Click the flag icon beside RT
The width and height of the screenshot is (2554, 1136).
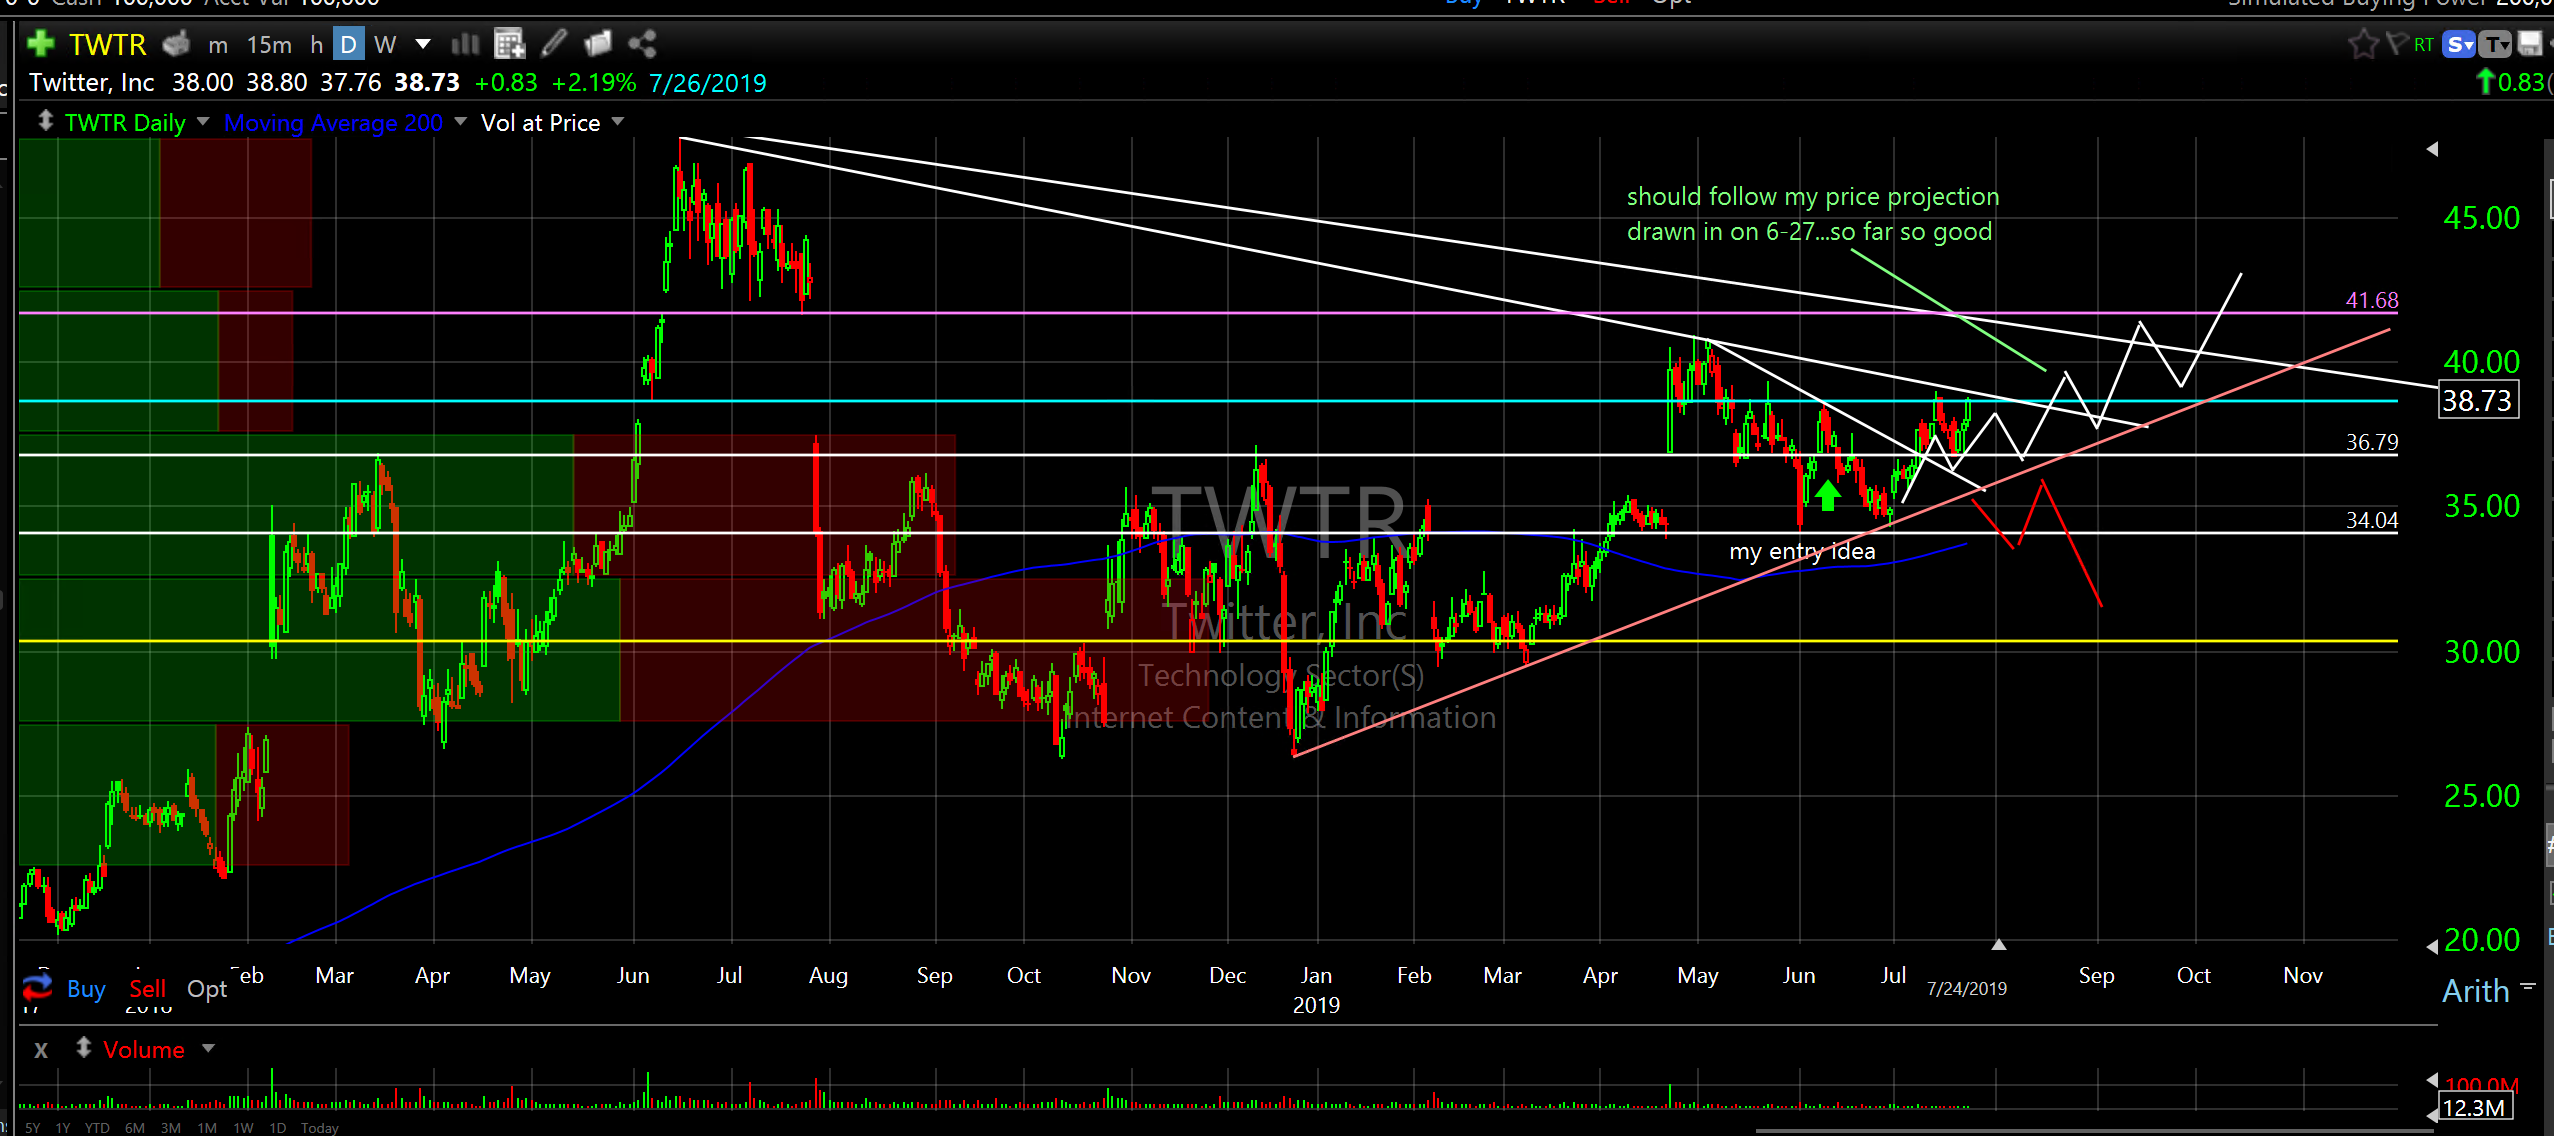click(2396, 44)
